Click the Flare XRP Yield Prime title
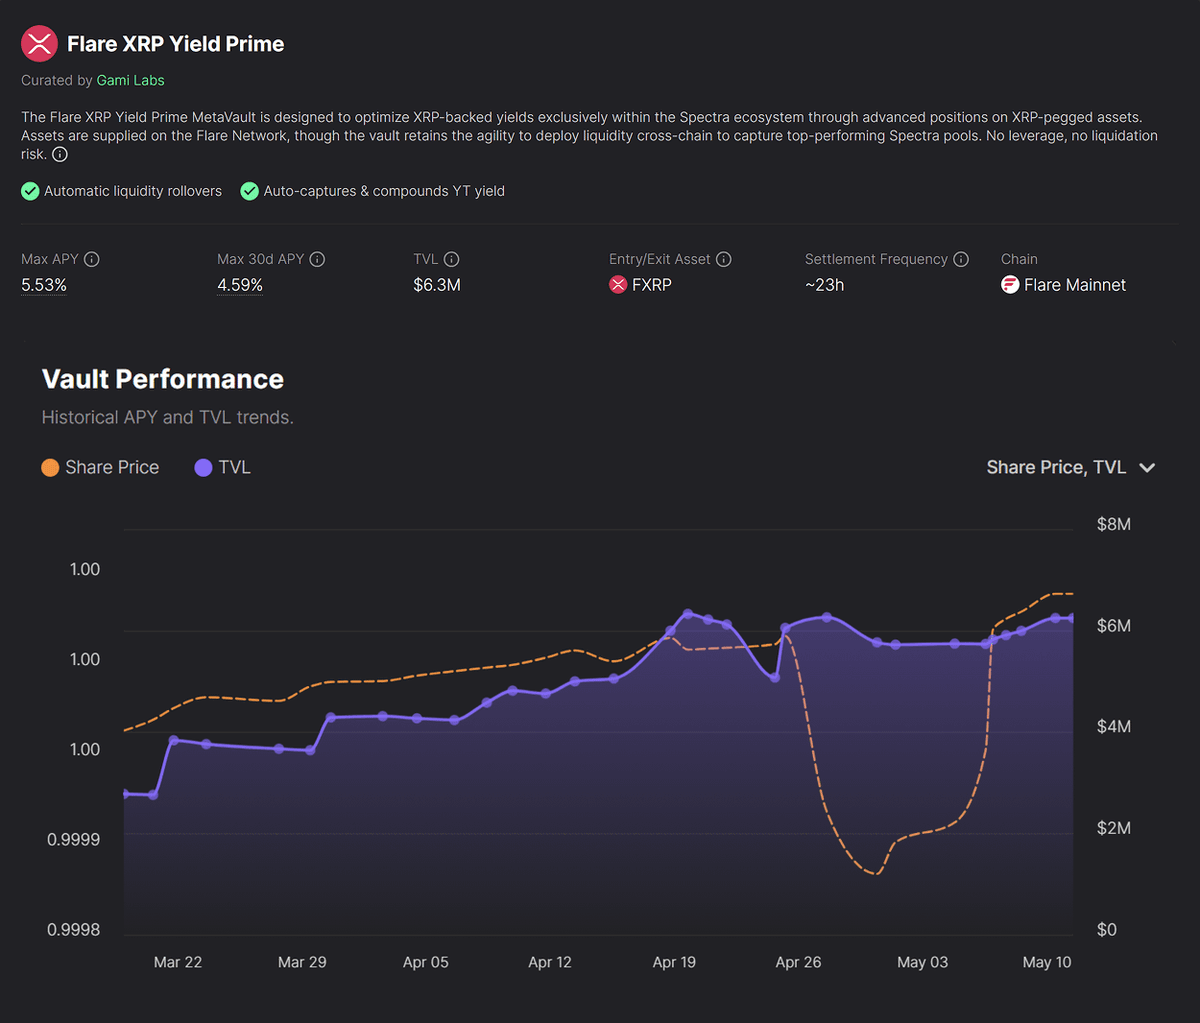This screenshot has height=1023, width=1200. (176, 44)
